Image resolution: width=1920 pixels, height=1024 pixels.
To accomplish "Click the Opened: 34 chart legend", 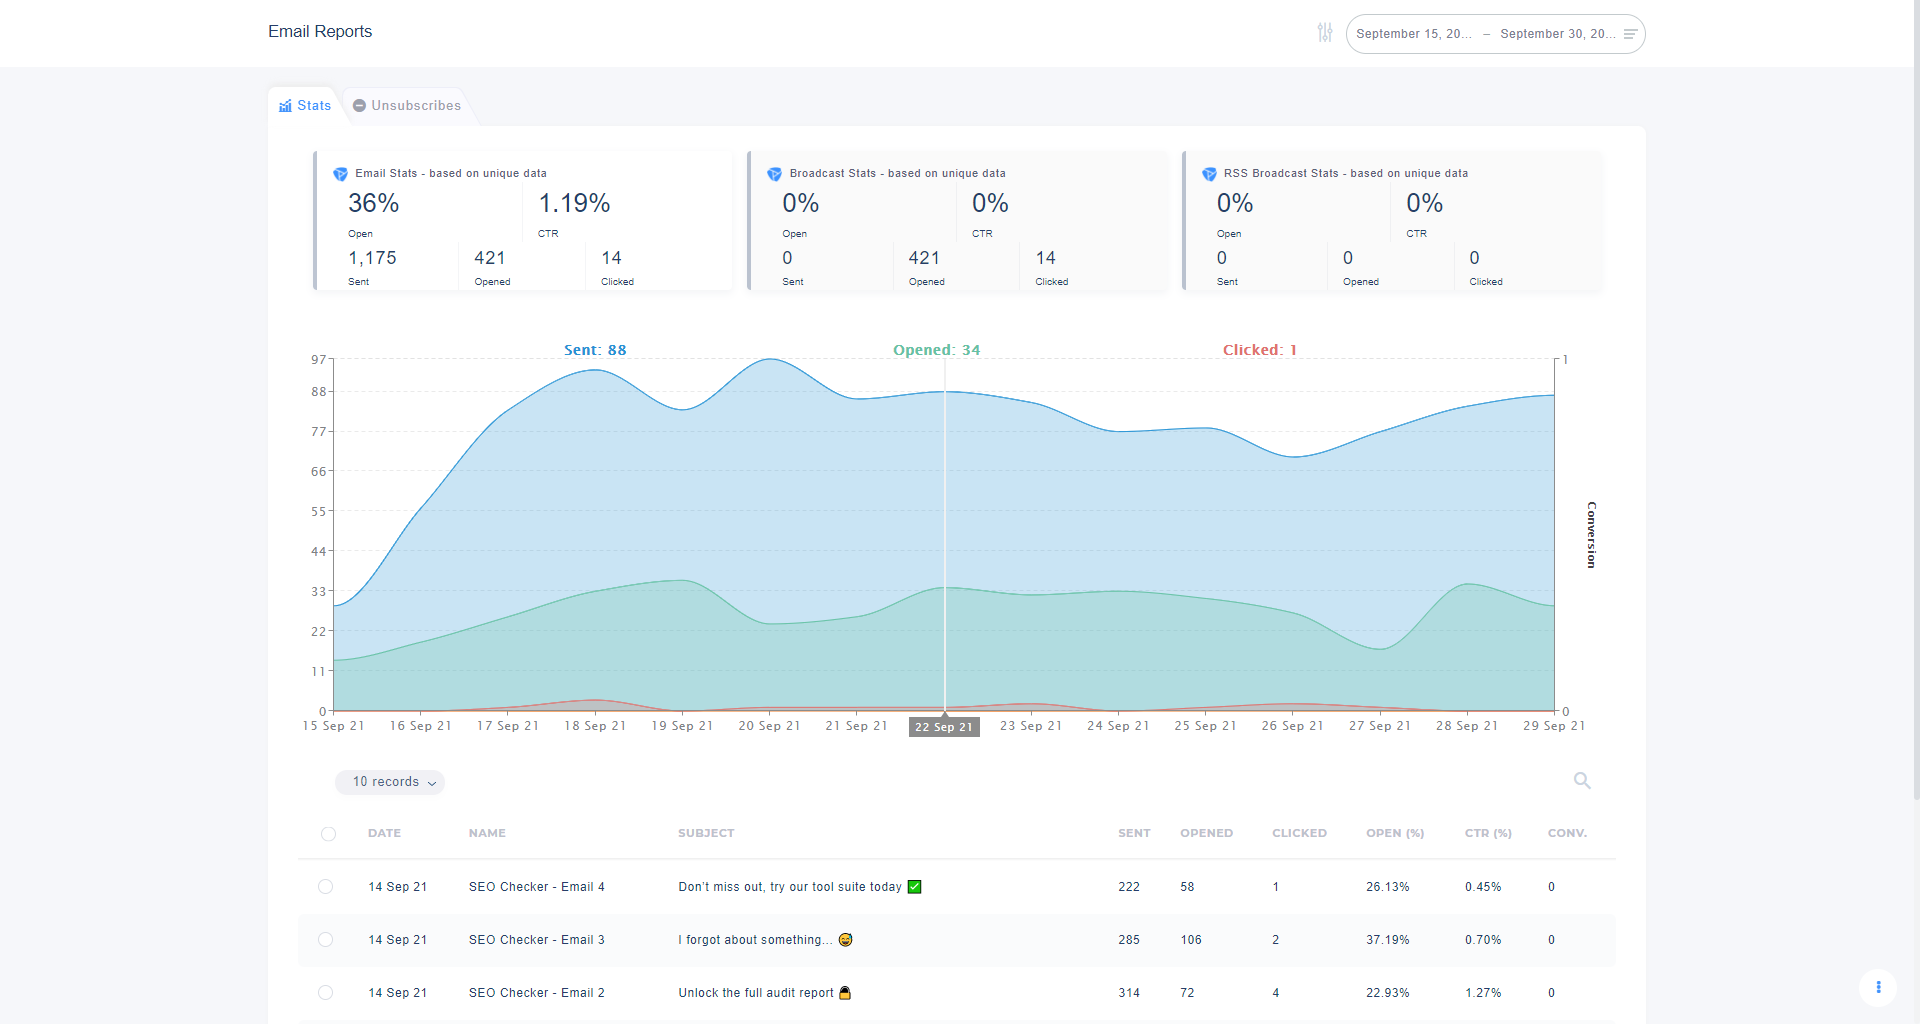I will 936,350.
